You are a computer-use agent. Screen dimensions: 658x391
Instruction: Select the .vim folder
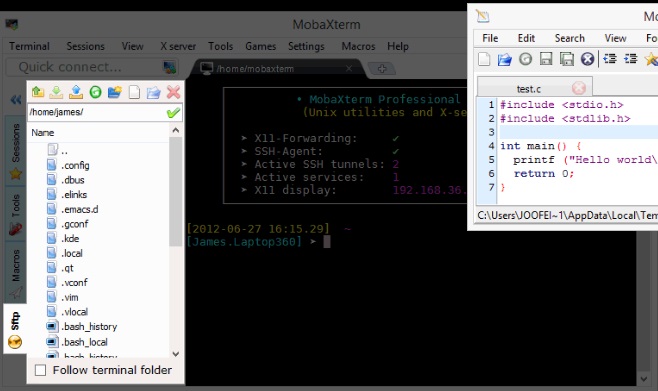coord(63,297)
